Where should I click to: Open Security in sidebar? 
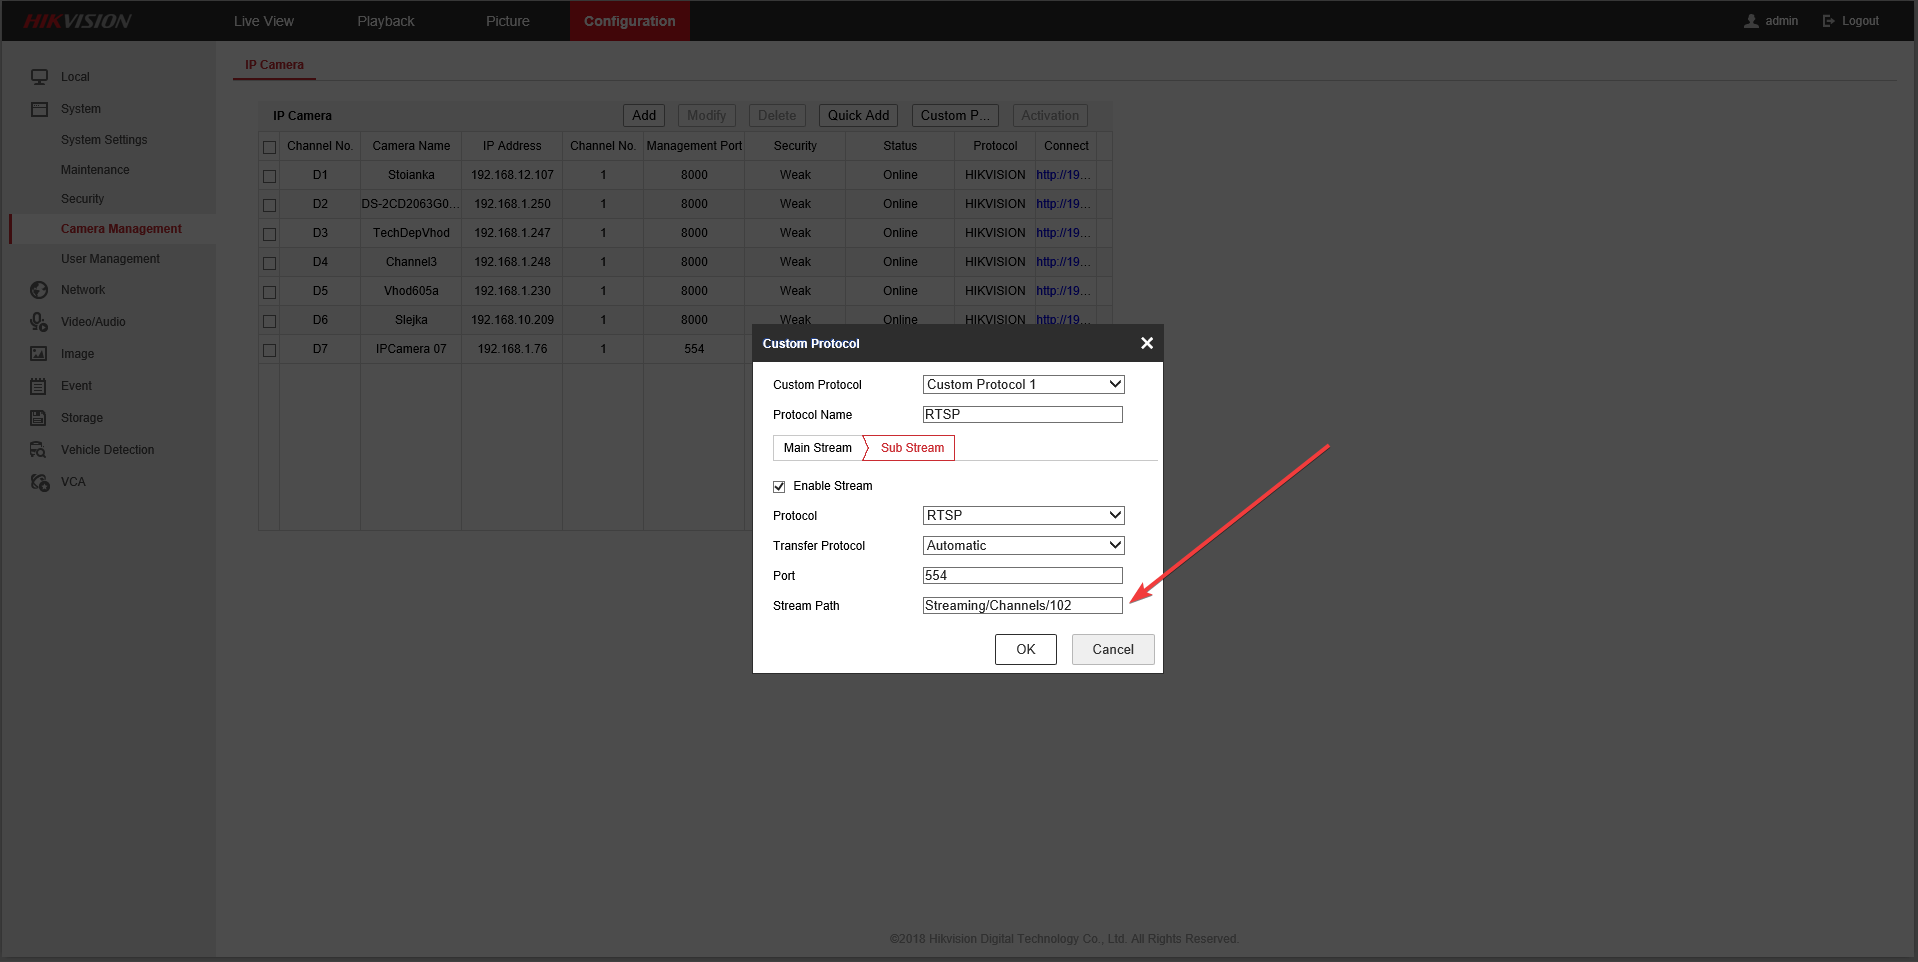tap(82, 199)
